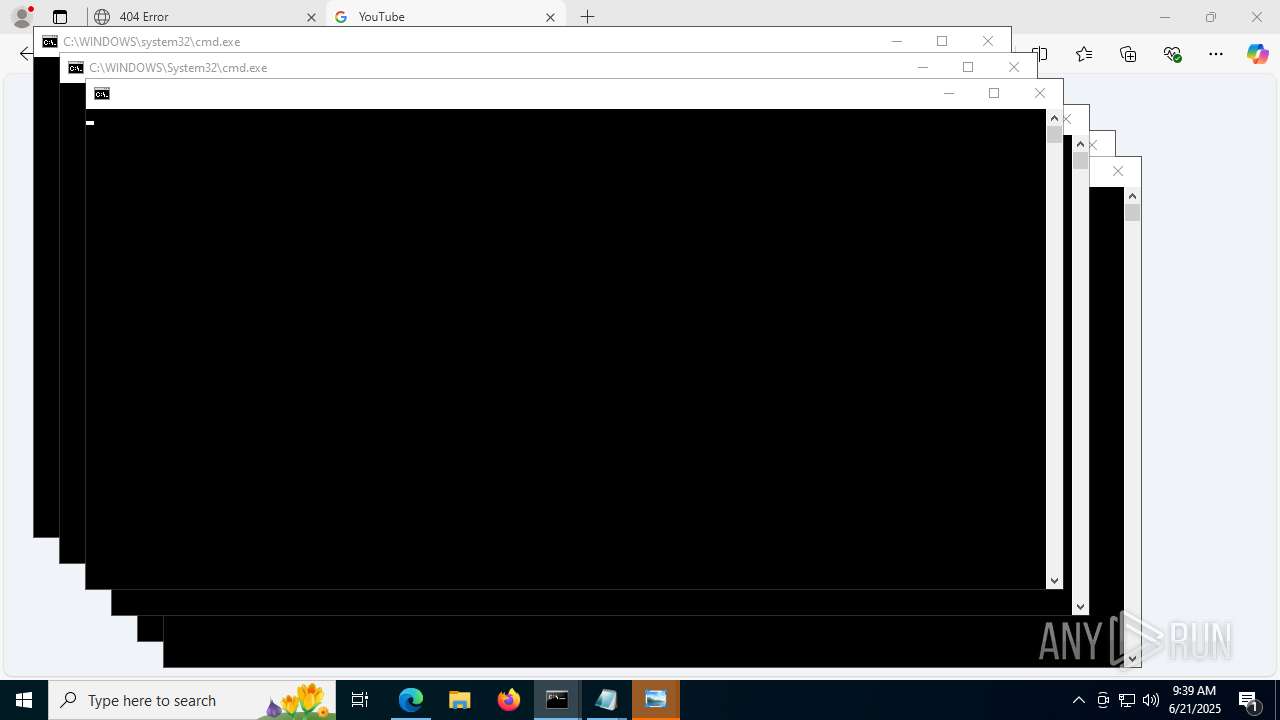Close the Edge browser window
The height and width of the screenshot is (720, 1280).
click(1257, 17)
